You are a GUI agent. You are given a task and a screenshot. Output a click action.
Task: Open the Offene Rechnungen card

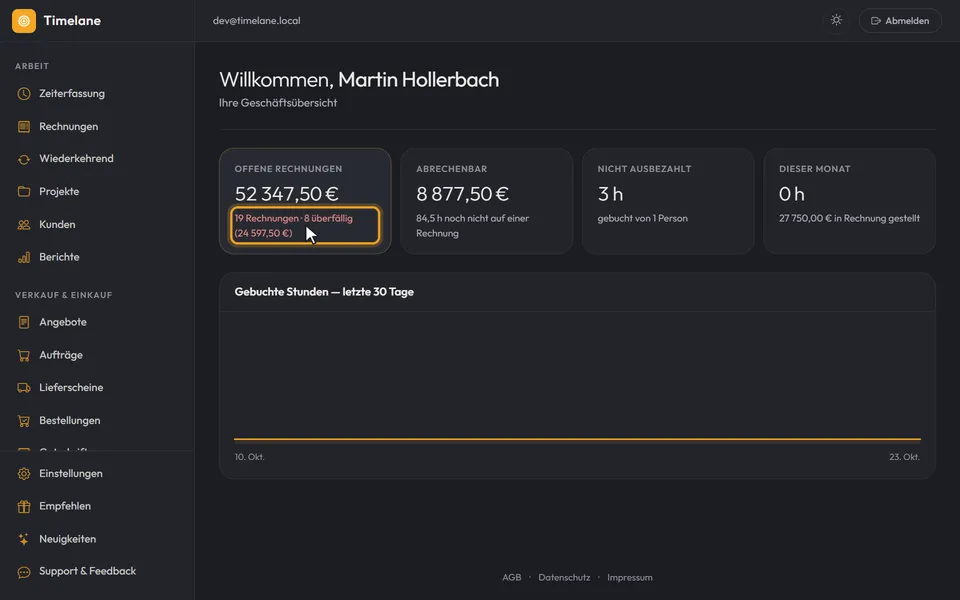(x=305, y=201)
